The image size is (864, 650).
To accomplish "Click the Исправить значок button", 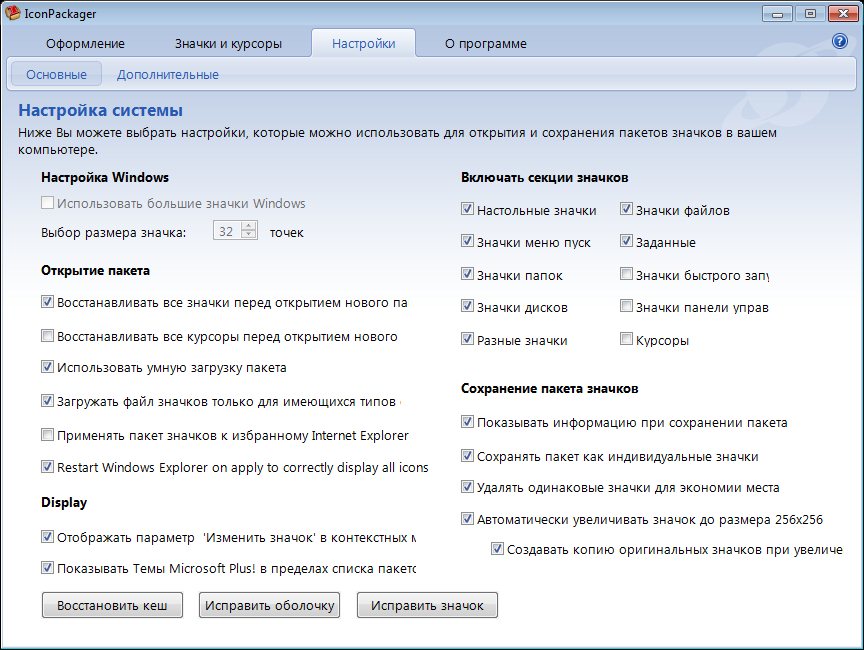I will [427, 605].
